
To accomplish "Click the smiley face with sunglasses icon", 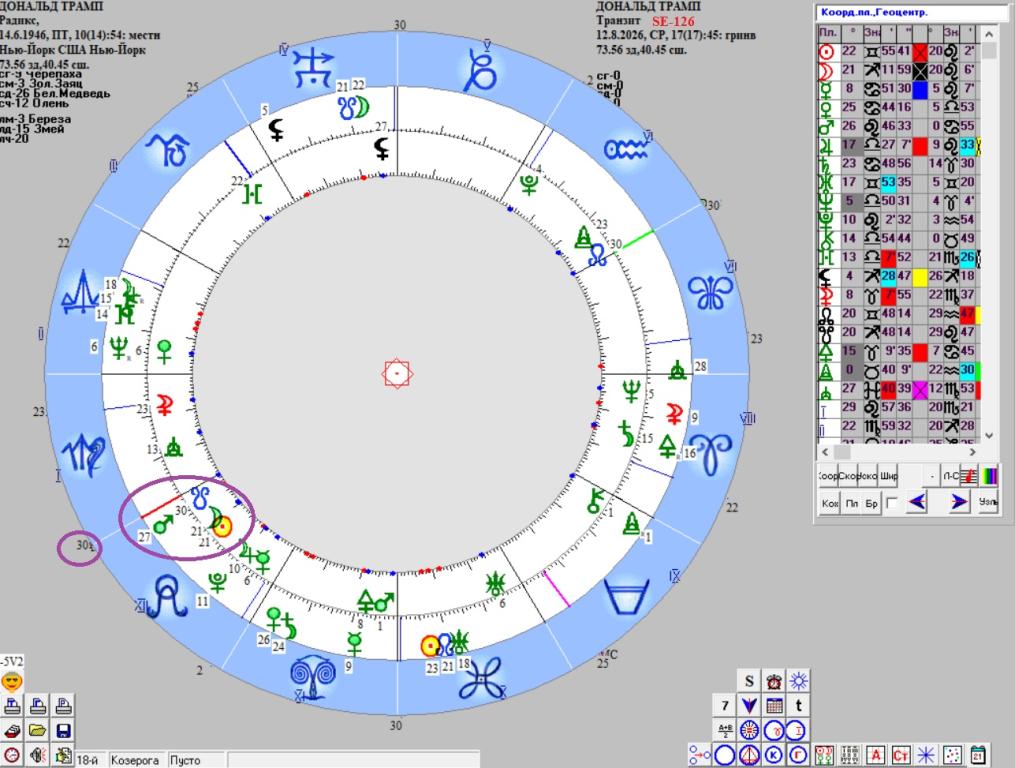I will pos(12,682).
